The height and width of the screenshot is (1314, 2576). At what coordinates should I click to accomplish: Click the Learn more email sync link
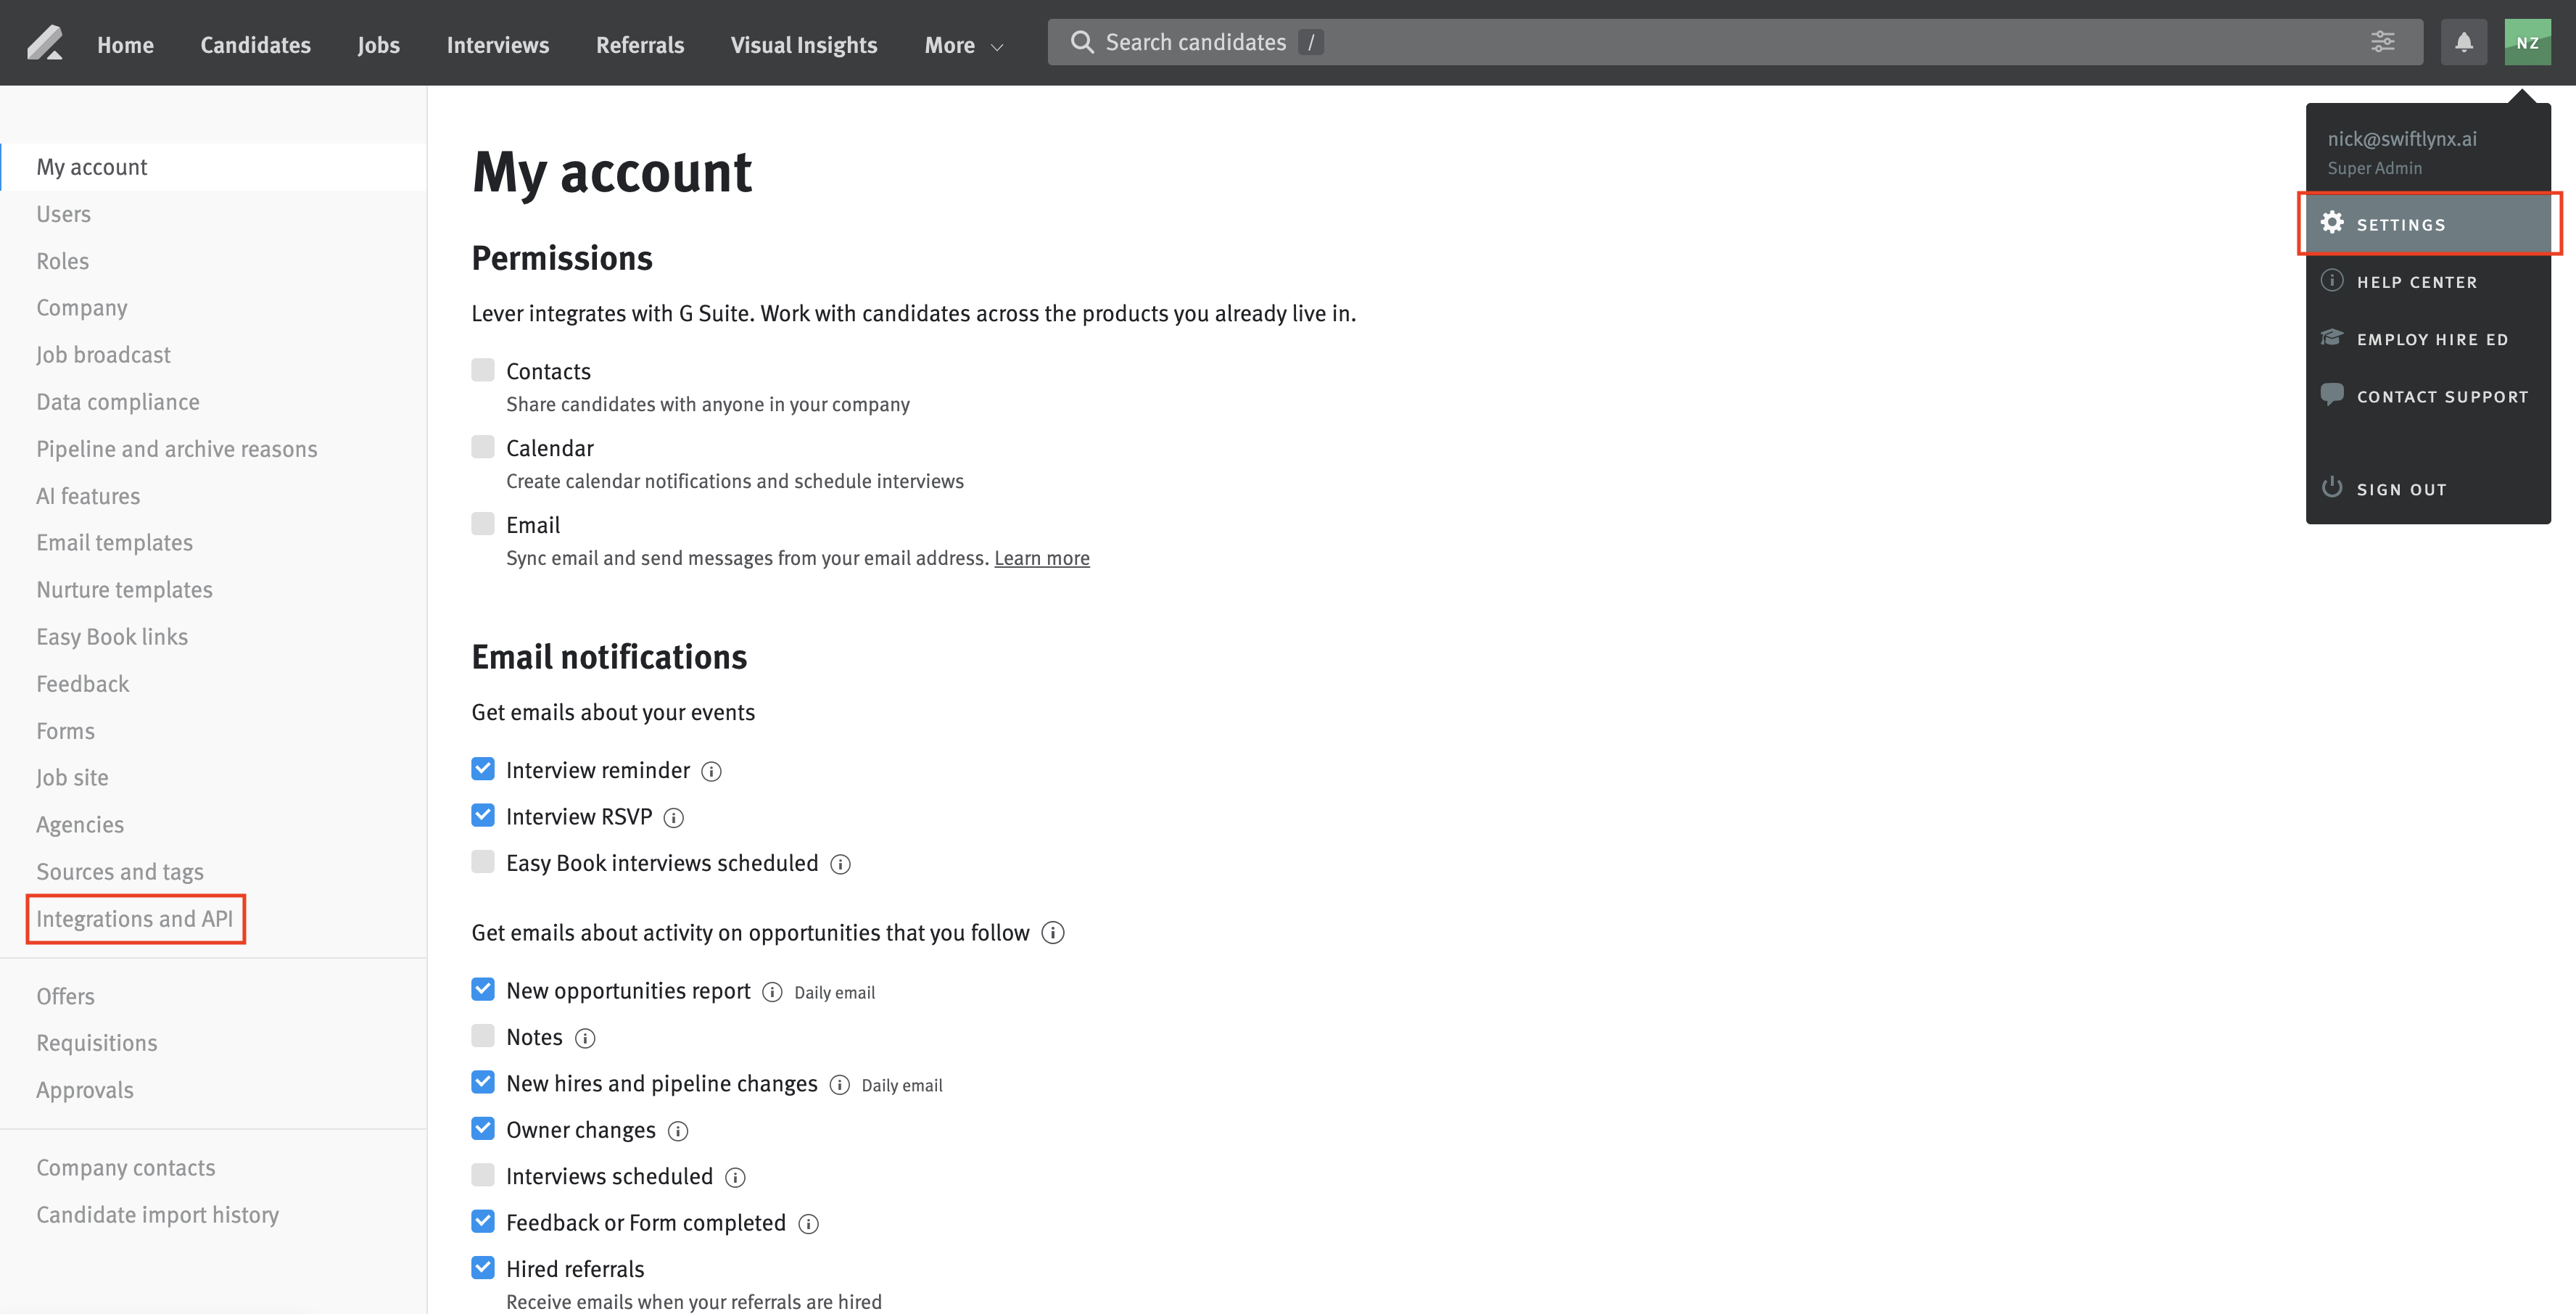[1042, 558]
